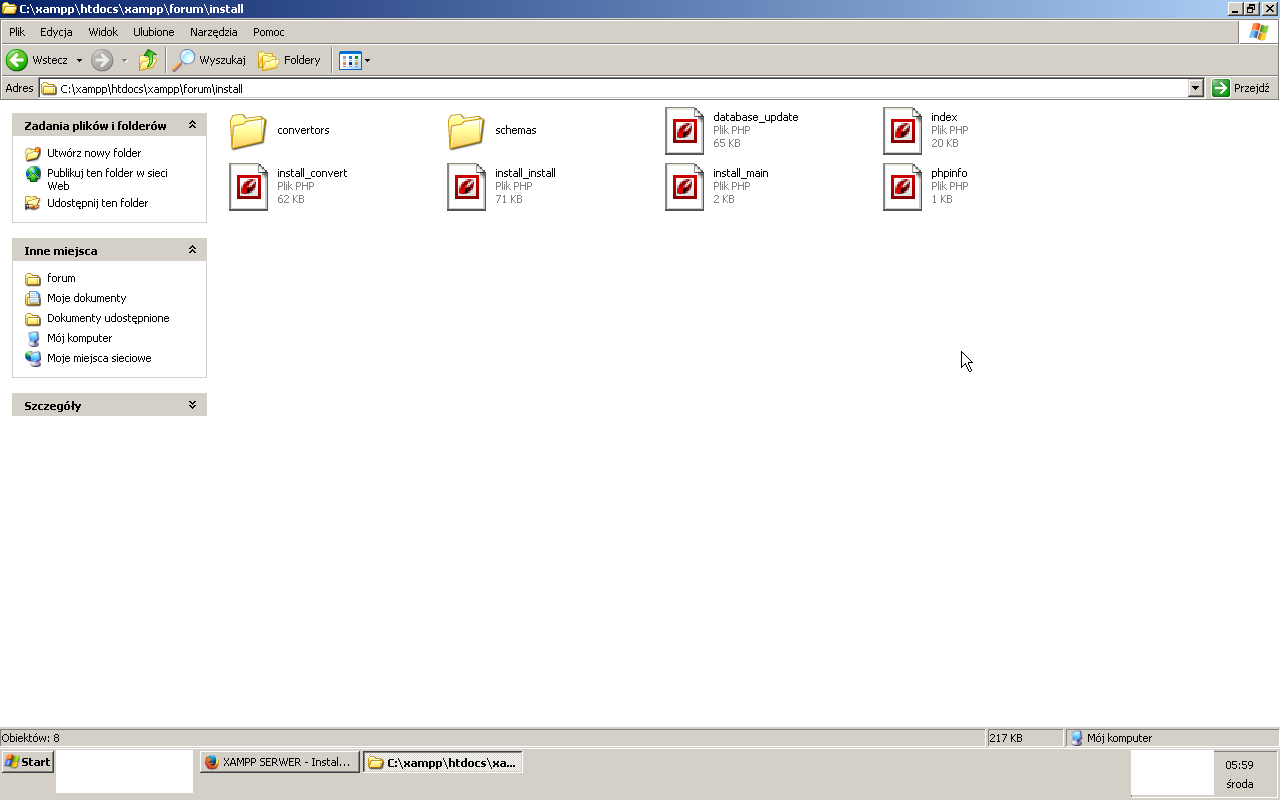This screenshot has height=800, width=1280.
Task: Open the Ulubione menu
Action: [154, 32]
